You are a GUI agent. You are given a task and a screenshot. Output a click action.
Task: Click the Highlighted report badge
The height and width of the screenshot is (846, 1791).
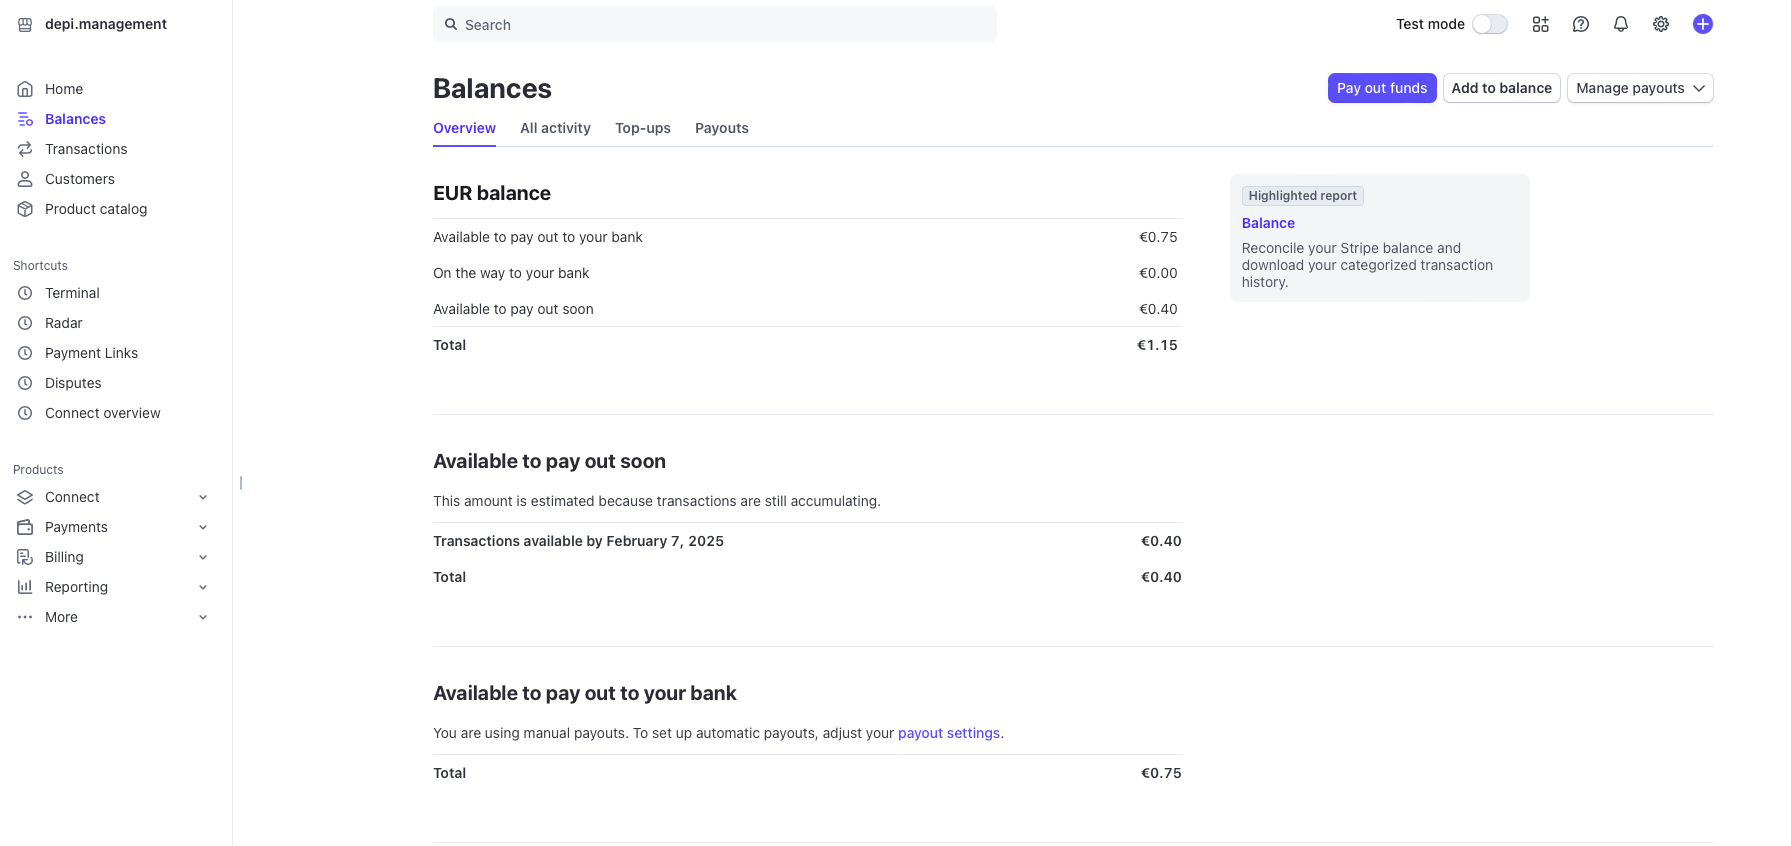coord(1302,196)
